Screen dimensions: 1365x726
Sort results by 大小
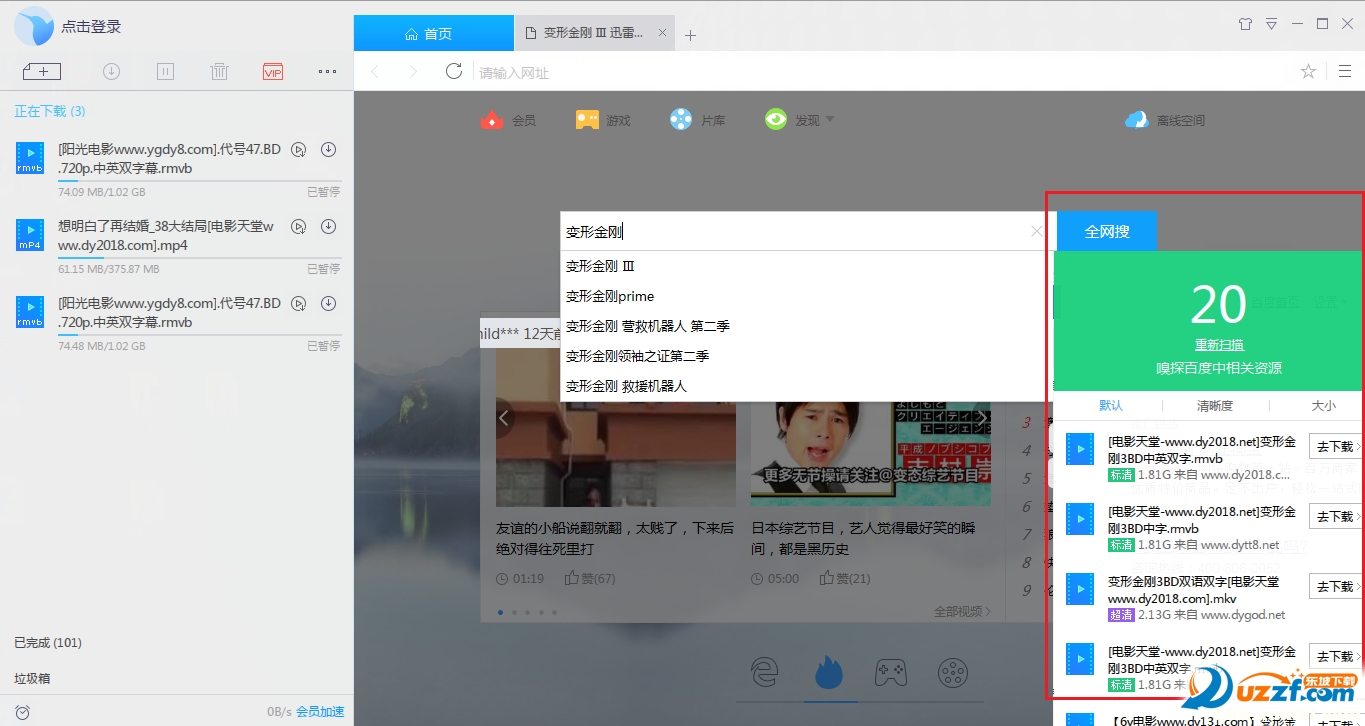[x=1323, y=405]
